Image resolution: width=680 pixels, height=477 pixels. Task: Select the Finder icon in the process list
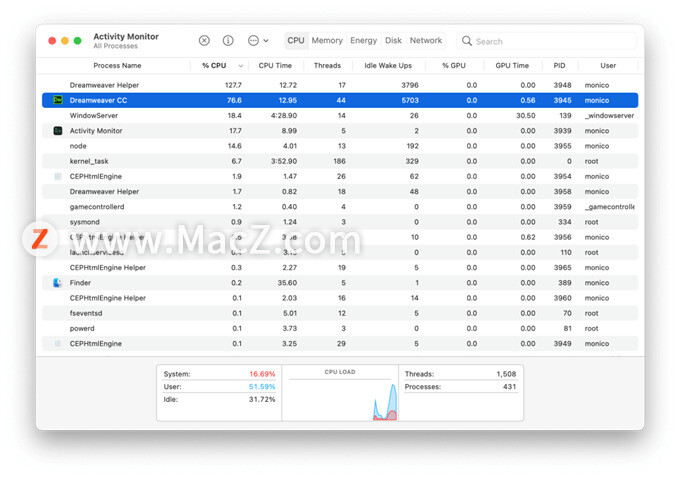click(x=58, y=283)
